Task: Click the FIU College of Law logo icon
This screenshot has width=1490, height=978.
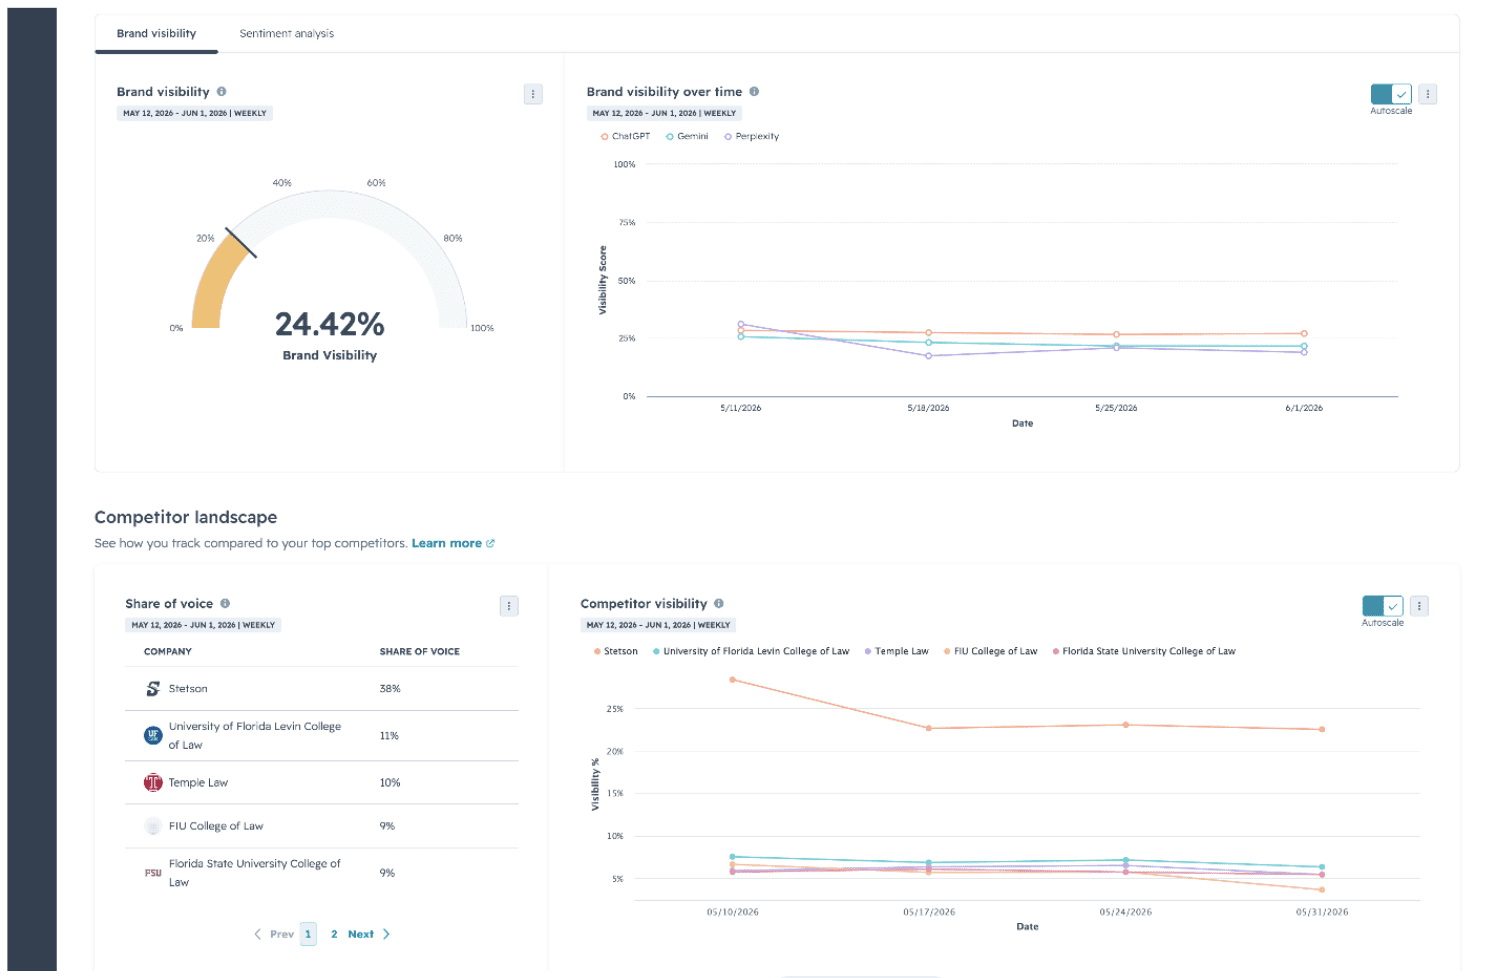Action: click(153, 826)
